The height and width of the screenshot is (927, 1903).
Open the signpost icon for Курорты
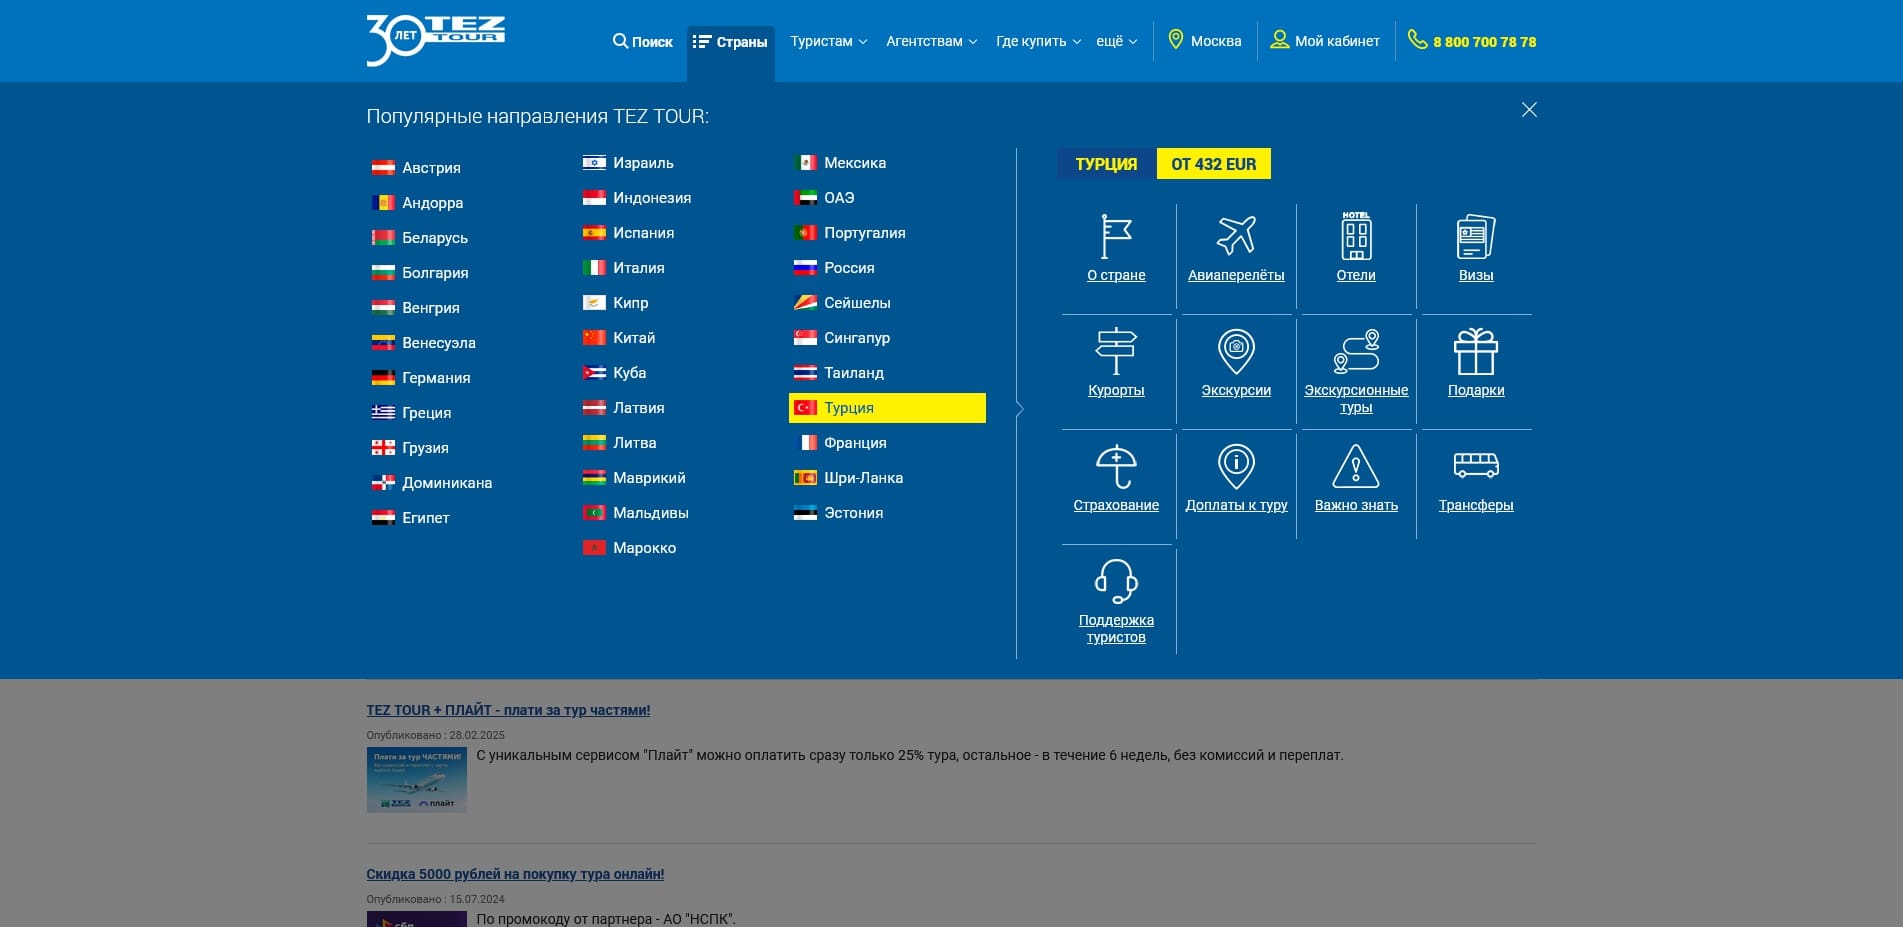pyautogui.click(x=1116, y=352)
